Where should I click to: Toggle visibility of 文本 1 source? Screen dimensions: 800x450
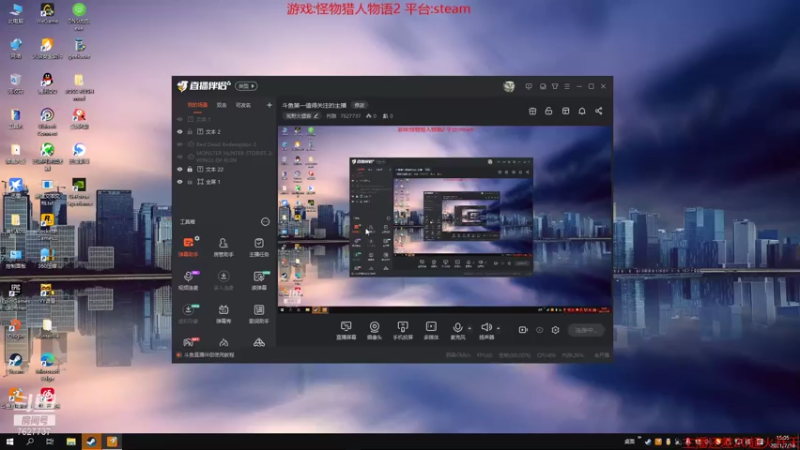(x=180, y=119)
